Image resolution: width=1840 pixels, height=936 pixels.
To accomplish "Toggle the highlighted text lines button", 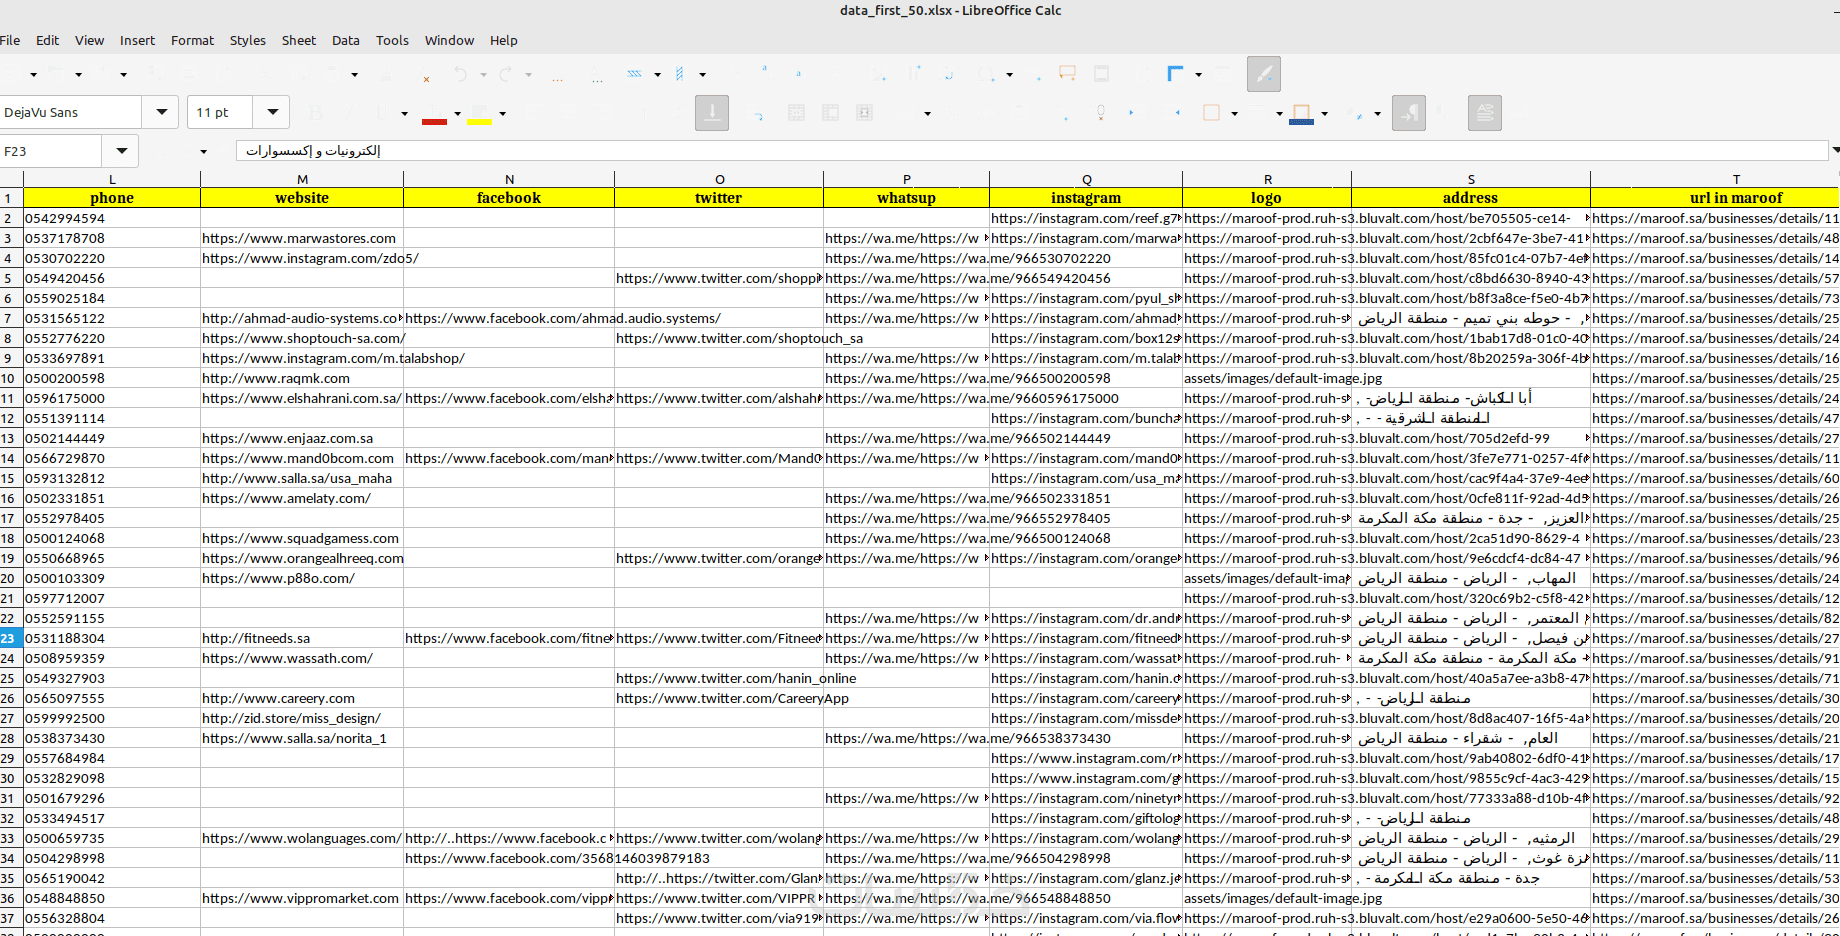I will [1485, 113].
